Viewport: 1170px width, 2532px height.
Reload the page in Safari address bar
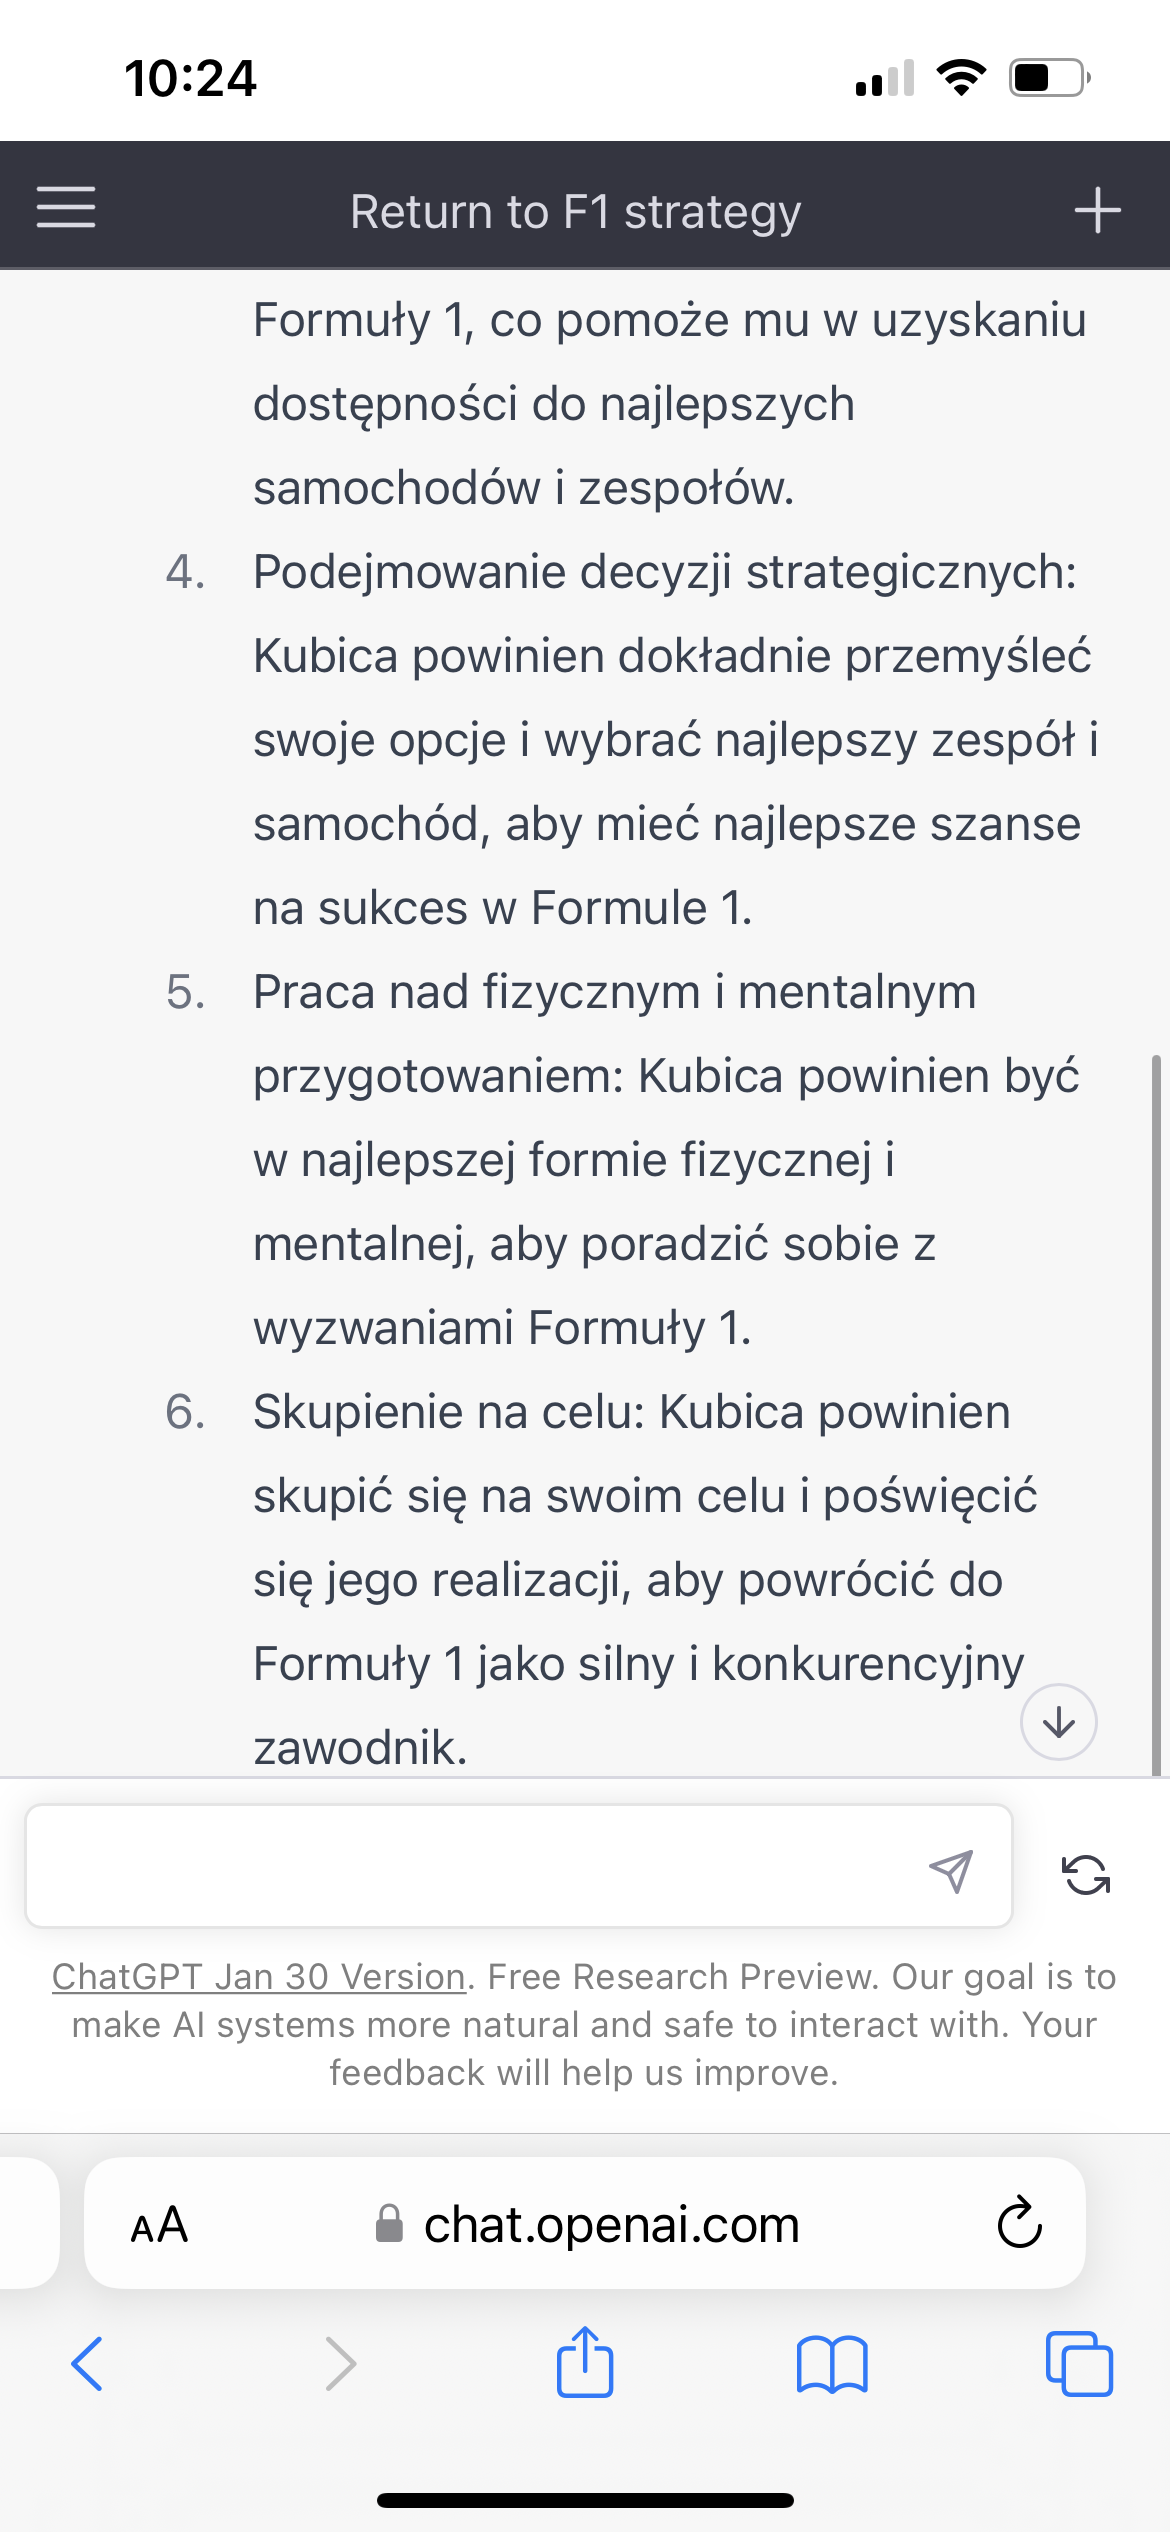[1019, 2223]
